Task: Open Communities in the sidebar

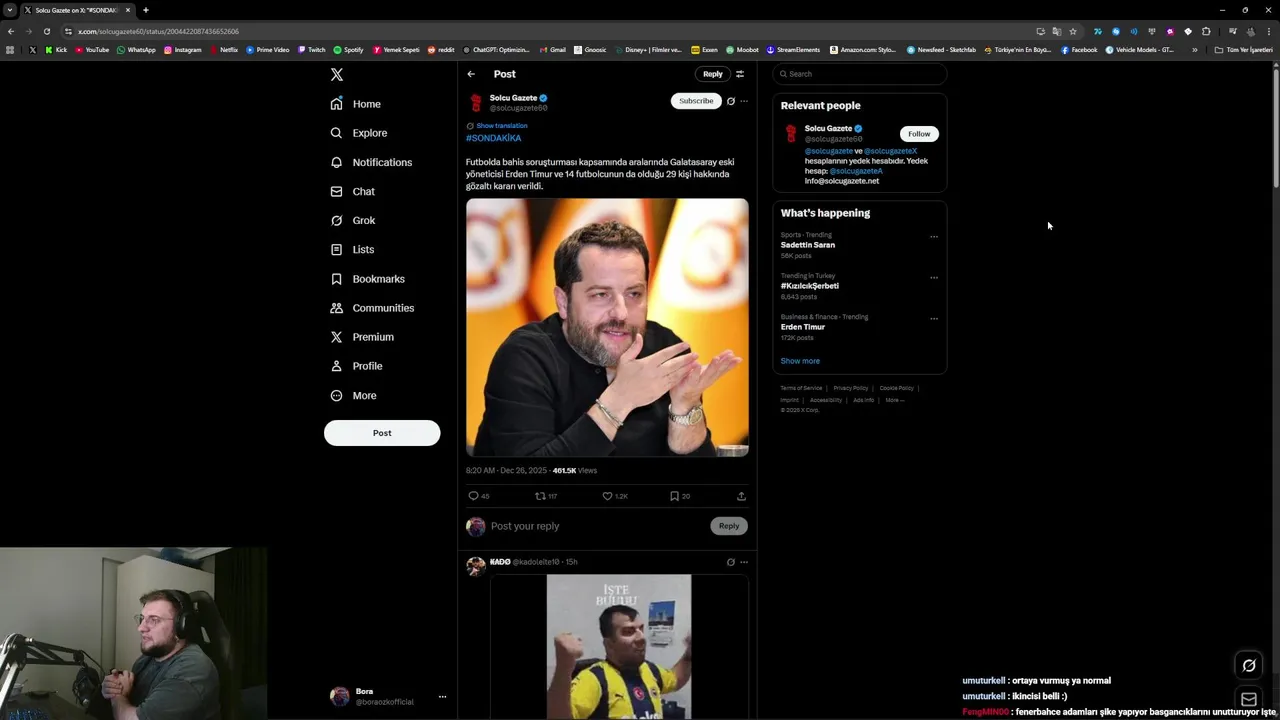Action: (372, 308)
